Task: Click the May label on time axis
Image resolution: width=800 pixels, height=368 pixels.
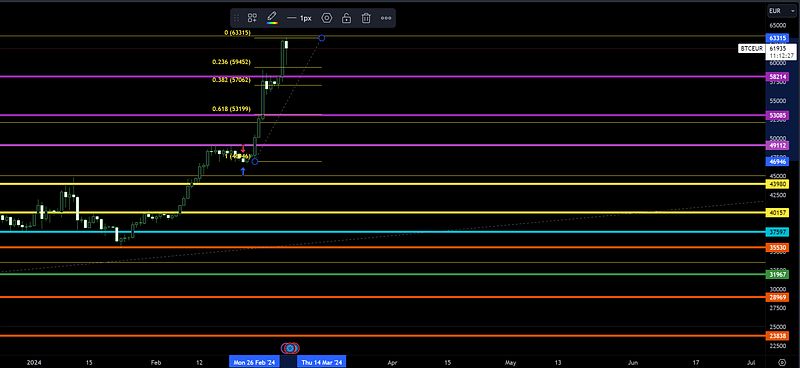Action: click(x=511, y=362)
